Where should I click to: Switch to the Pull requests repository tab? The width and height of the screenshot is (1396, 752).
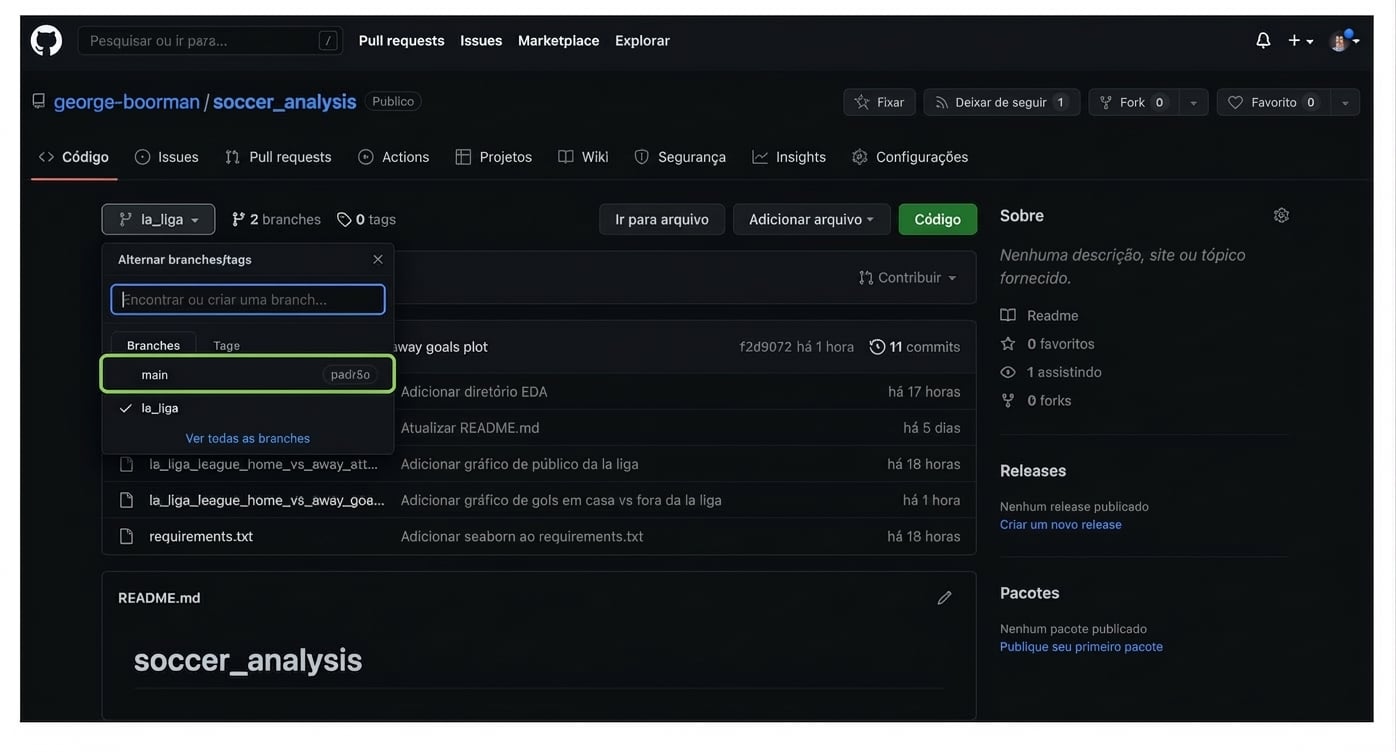278,157
